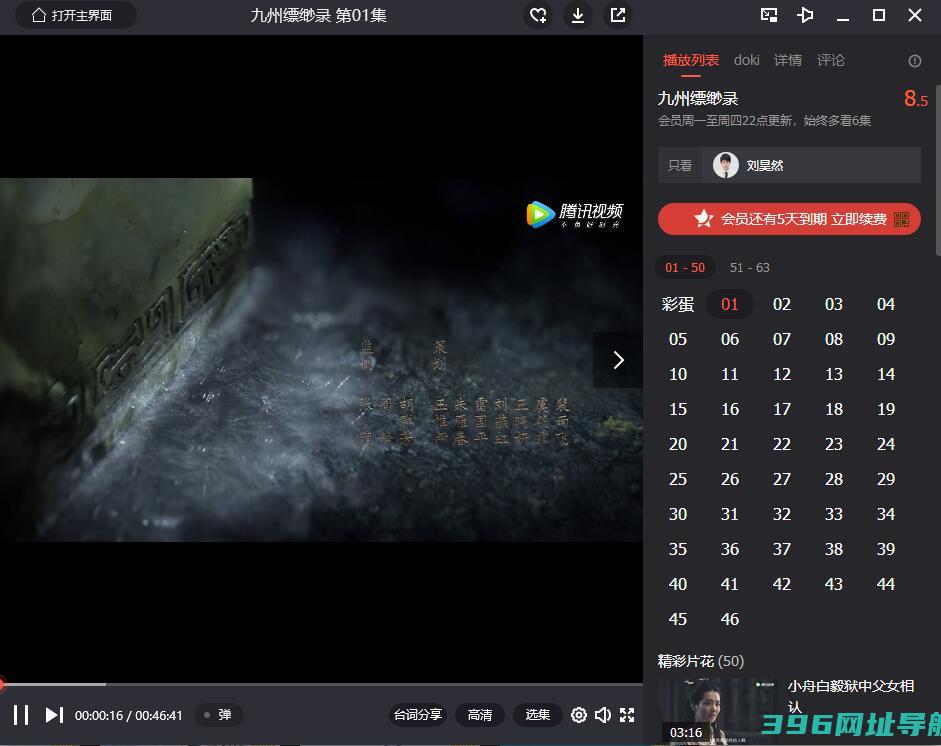
Task: Collapse side panel with arrow chevron
Action: tap(618, 360)
